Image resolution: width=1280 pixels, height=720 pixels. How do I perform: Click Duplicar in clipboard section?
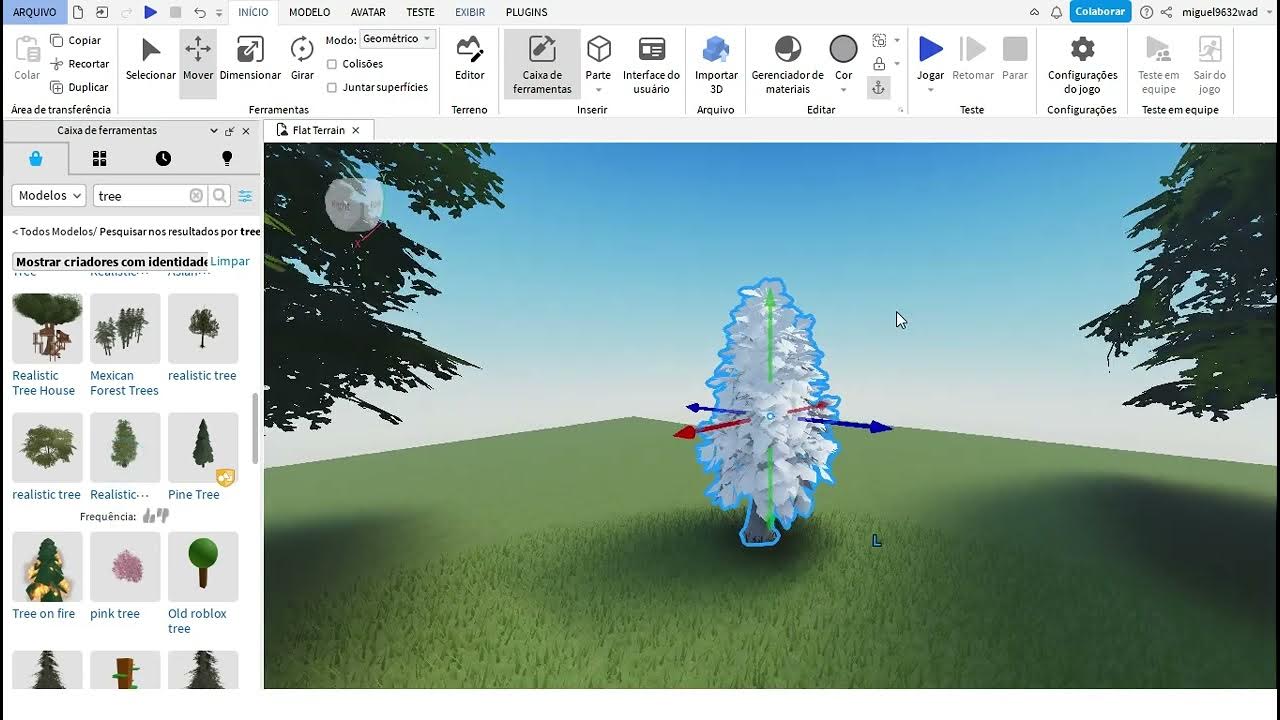coord(79,87)
